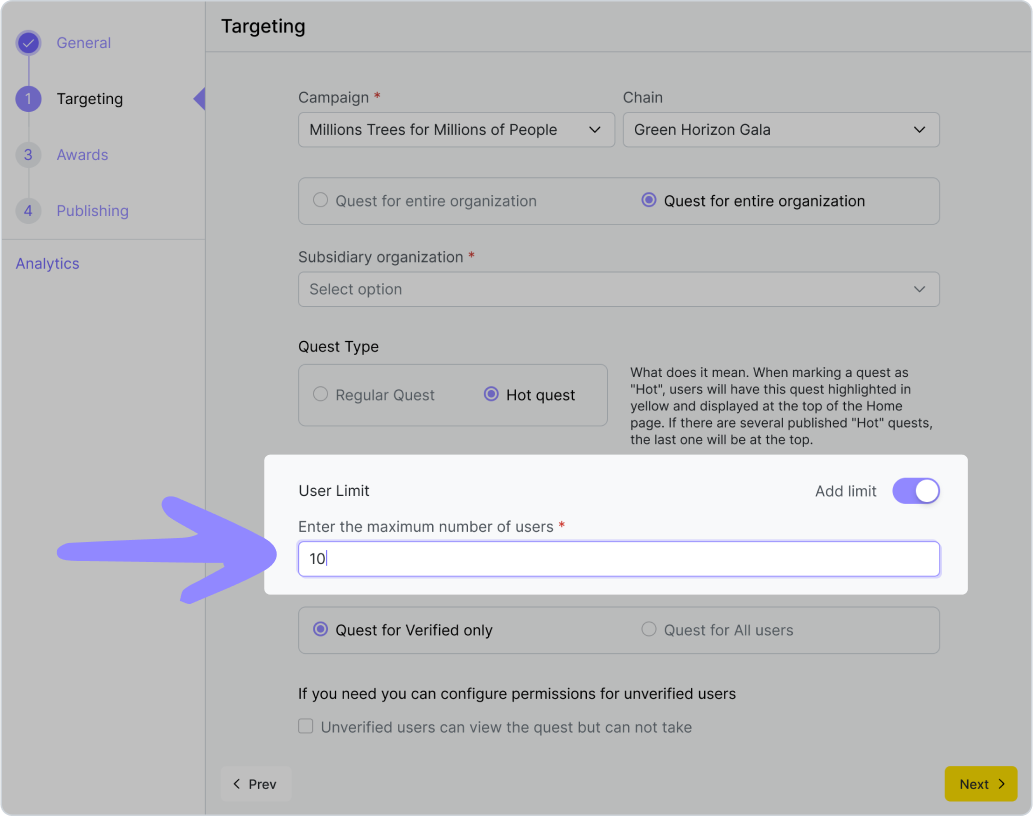
Task: Toggle off the Add limit switch
Action: click(x=916, y=491)
